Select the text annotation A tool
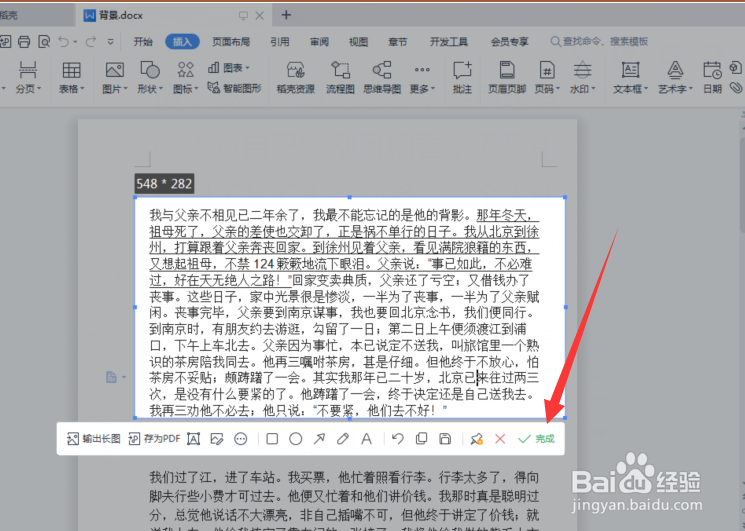Image resolution: width=745 pixels, height=531 pixels. pyautogui.click(x=366, y=439)
